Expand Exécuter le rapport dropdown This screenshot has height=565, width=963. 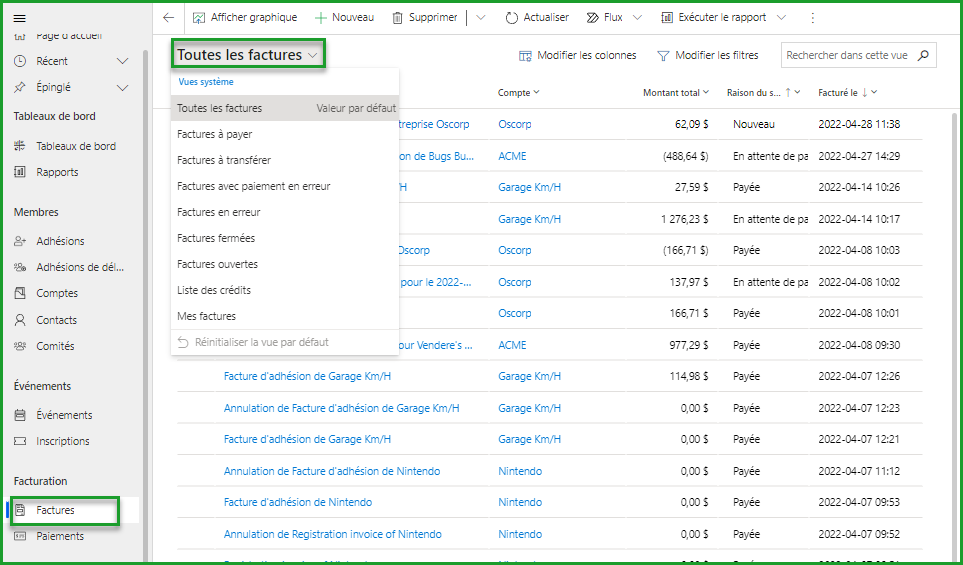781,18
